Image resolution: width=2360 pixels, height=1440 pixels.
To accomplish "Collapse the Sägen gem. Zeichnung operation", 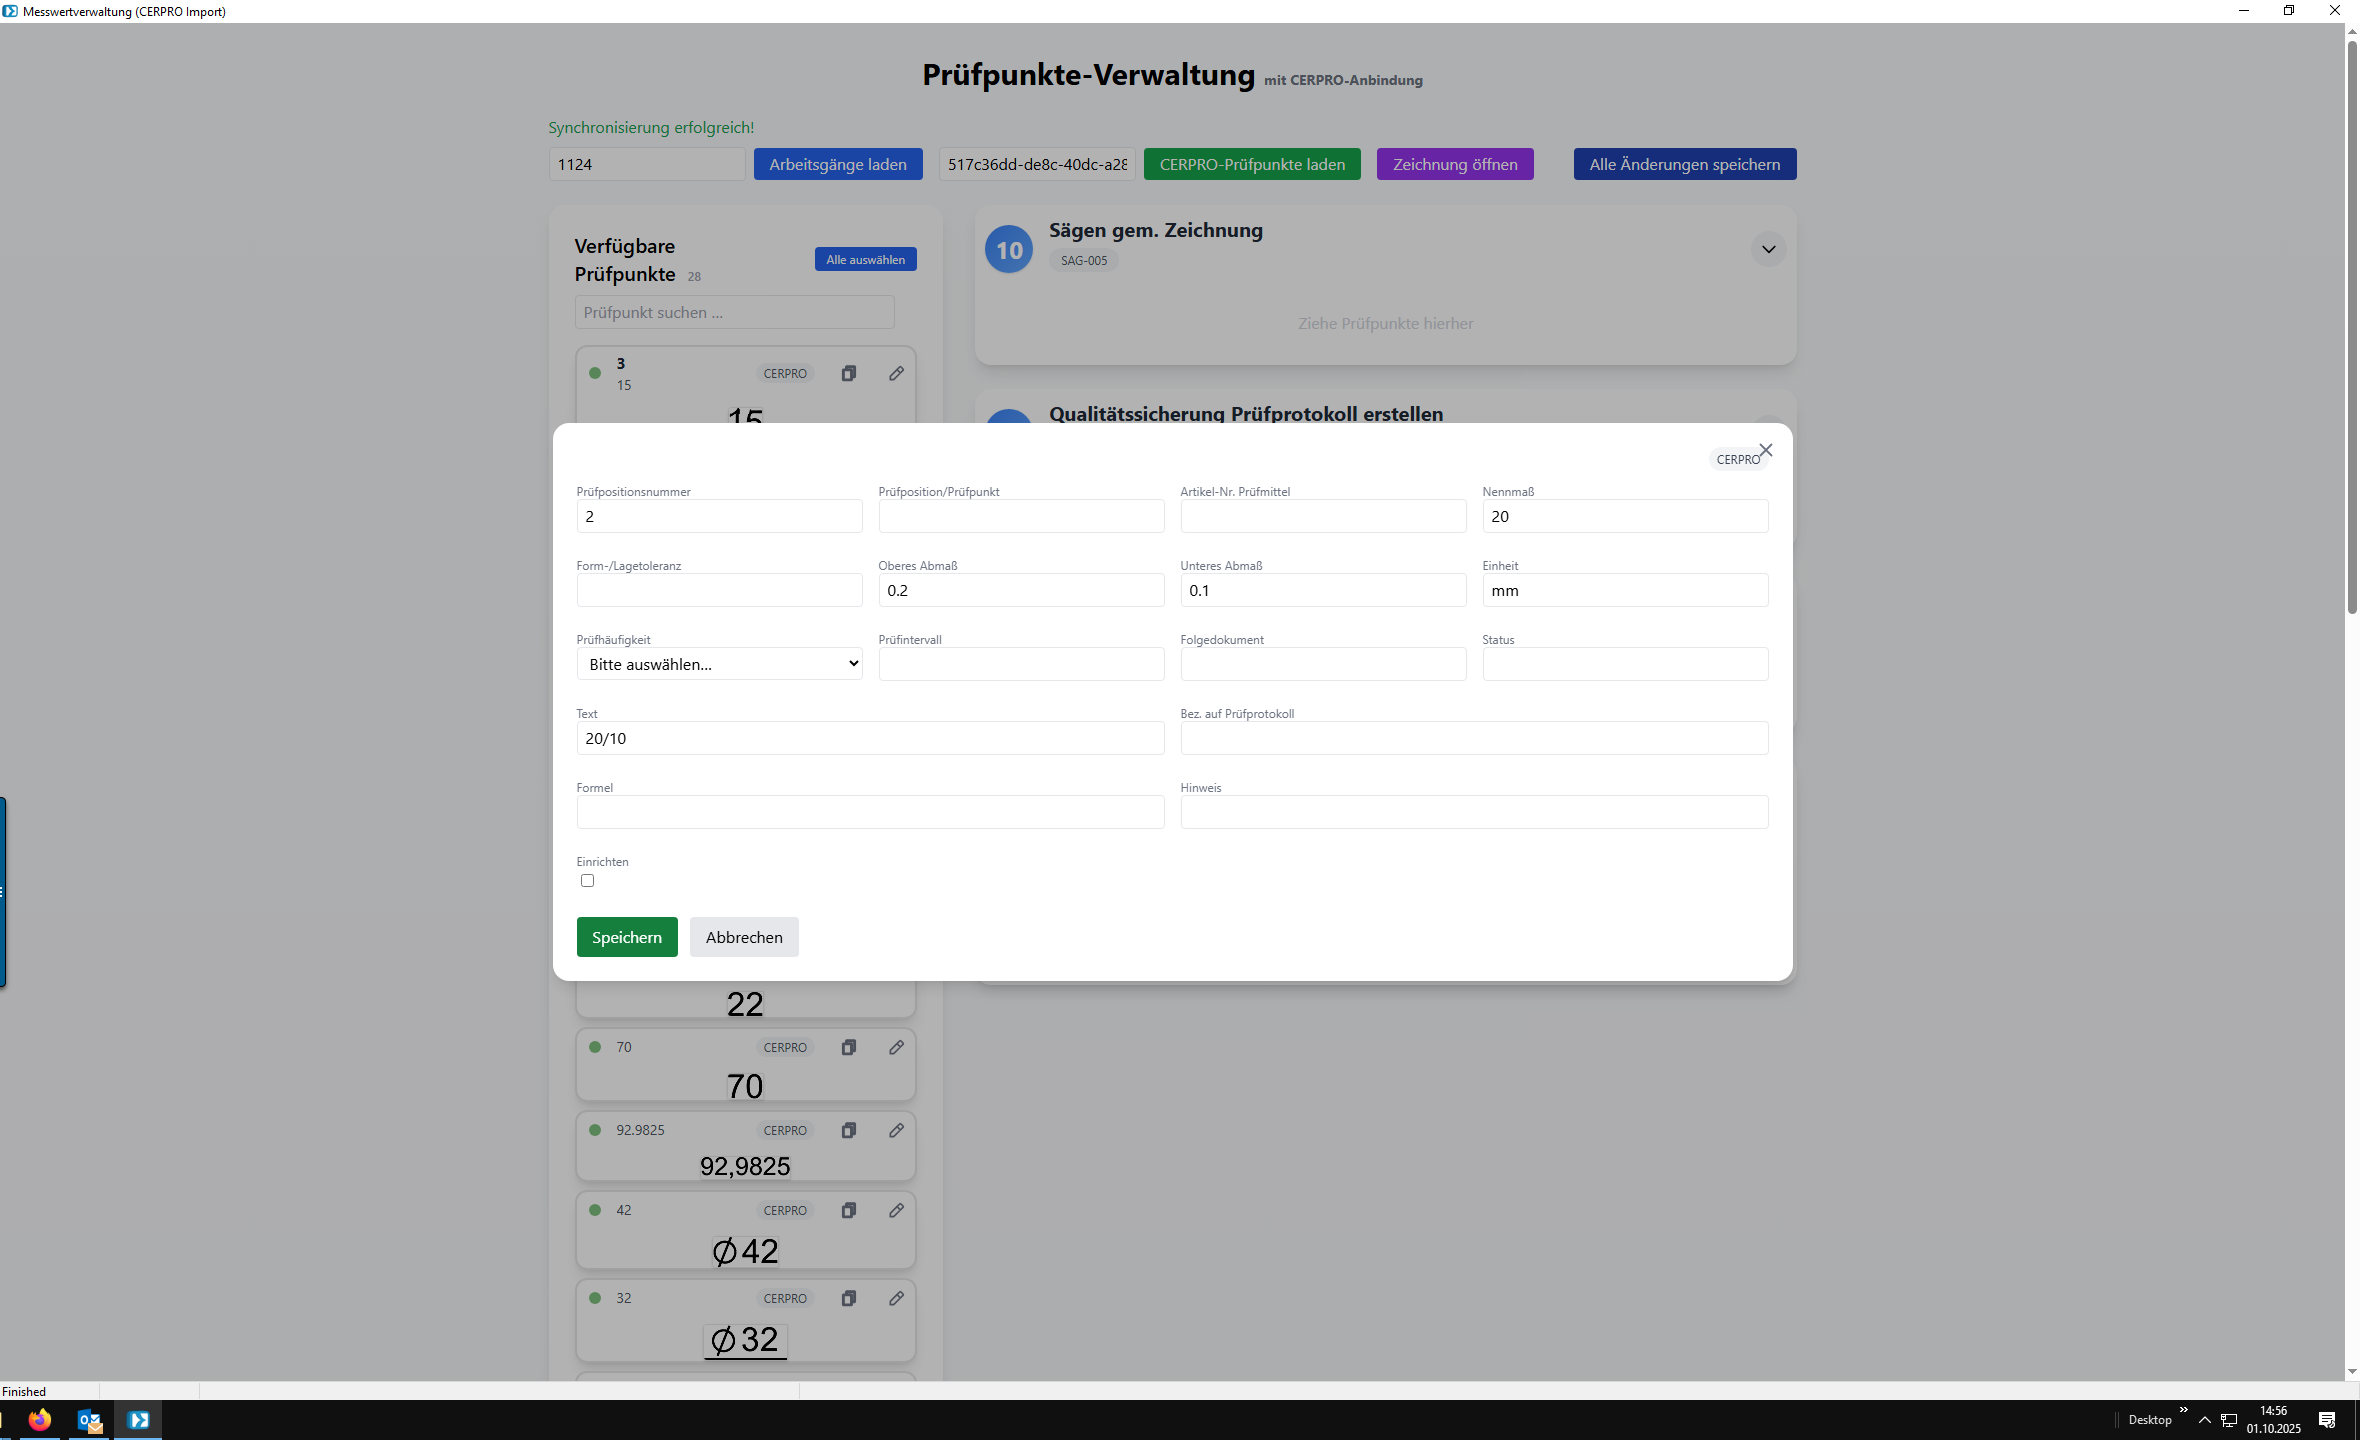I will click(1768, 249).
